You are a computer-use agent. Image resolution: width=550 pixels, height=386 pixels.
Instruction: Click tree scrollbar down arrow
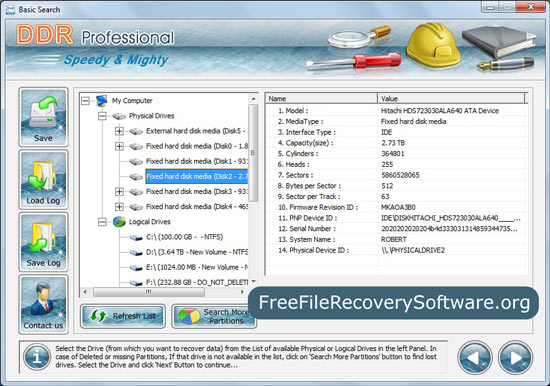(x=253, y=282)
